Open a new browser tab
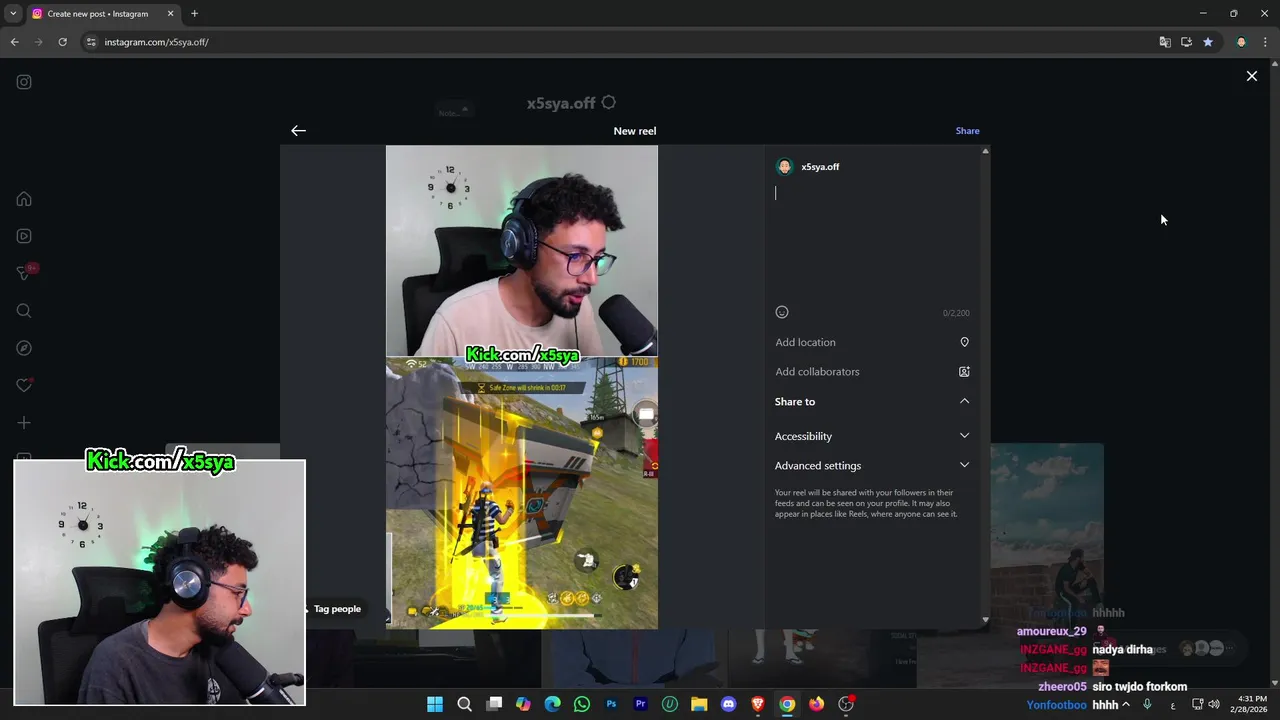This screenshot has width=1280, height=720. (x=195, y=14)
